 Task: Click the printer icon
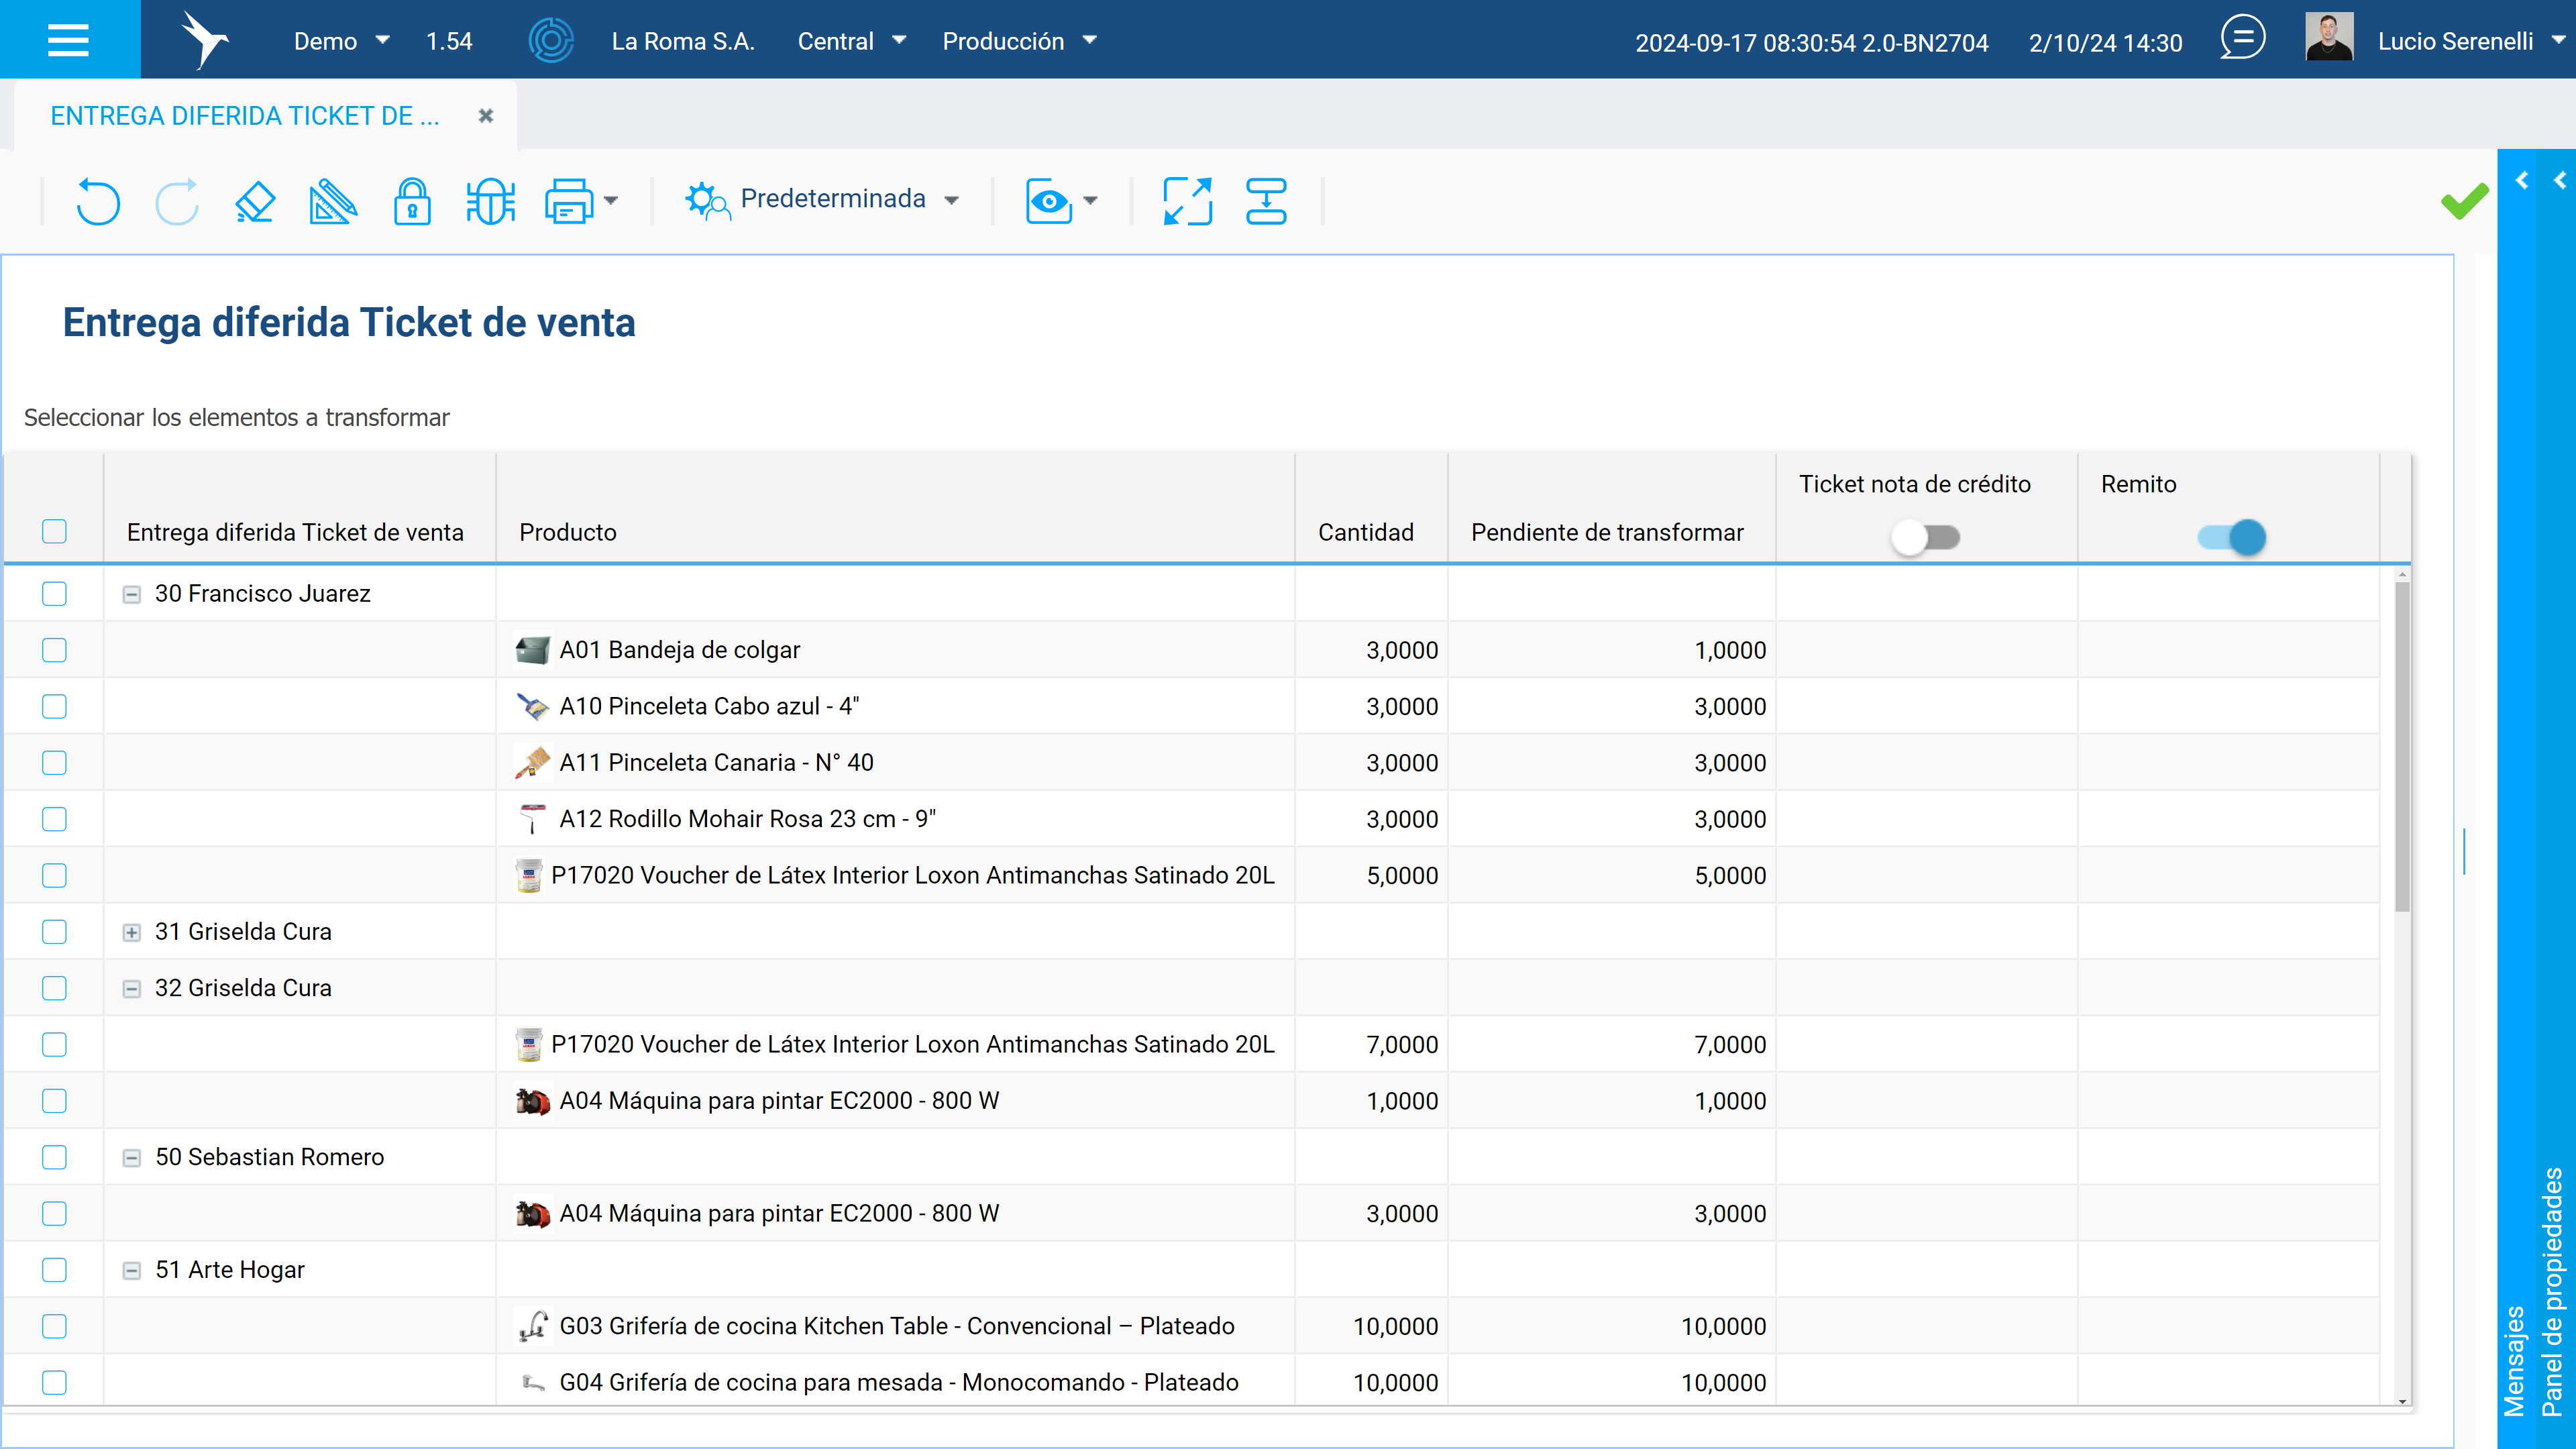click(x=568, y=201)
